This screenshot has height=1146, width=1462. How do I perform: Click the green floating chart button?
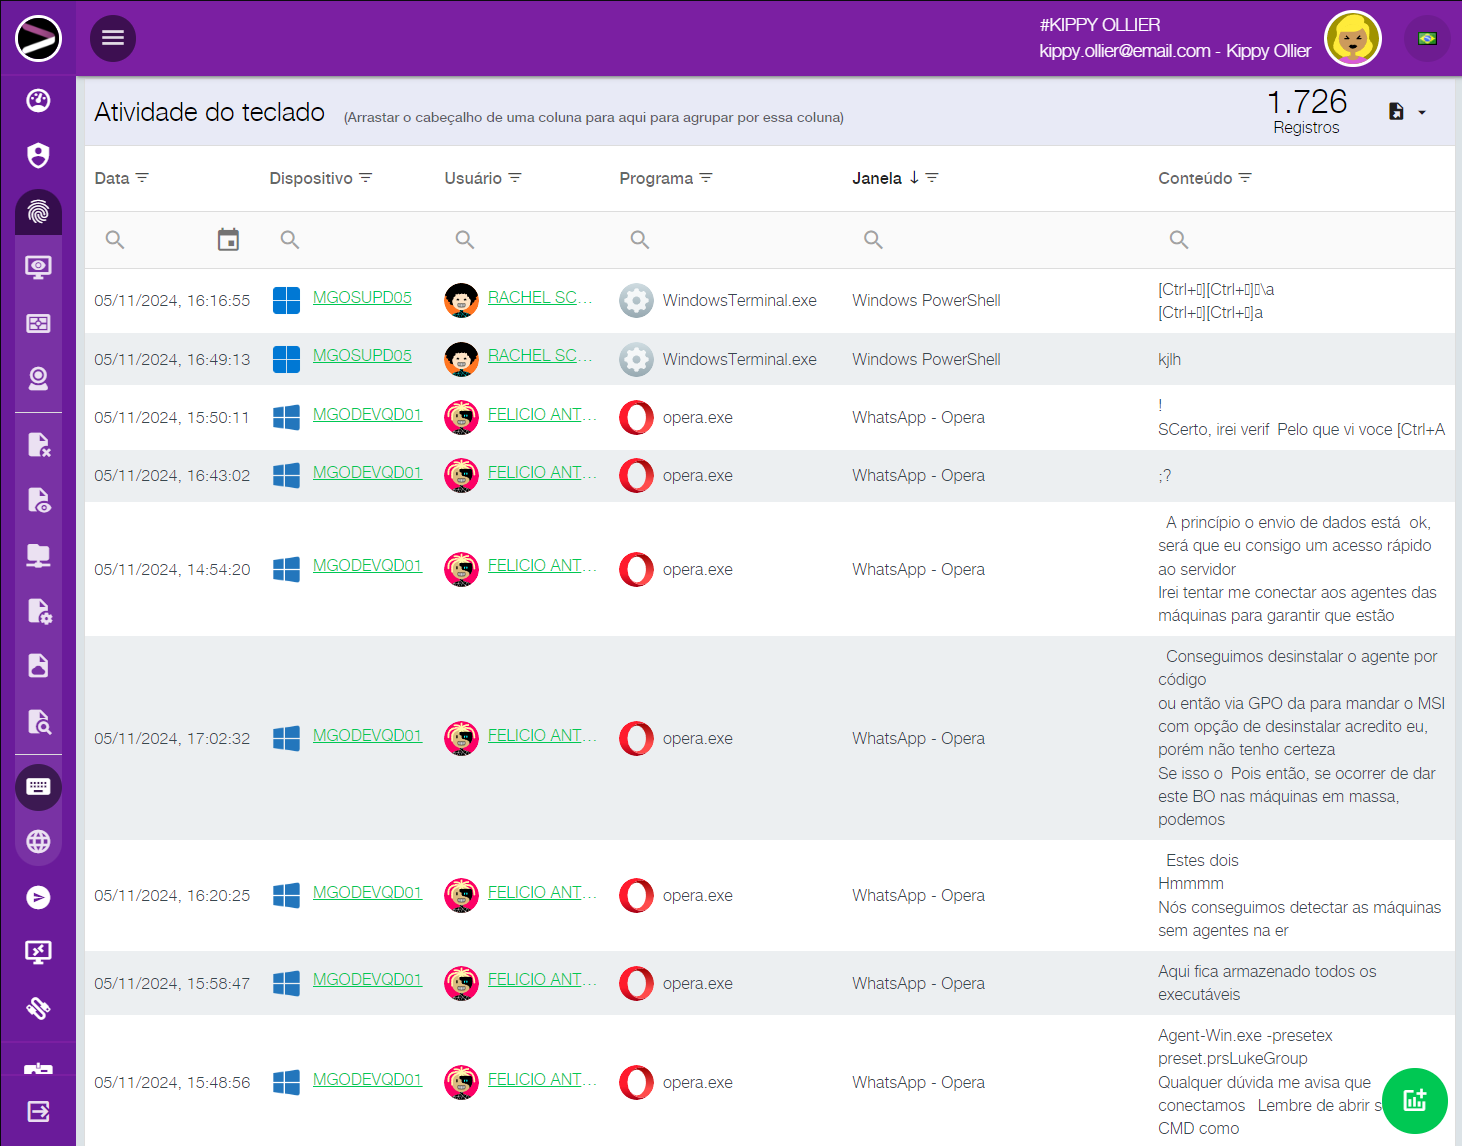click(x=1414, y=1101)
